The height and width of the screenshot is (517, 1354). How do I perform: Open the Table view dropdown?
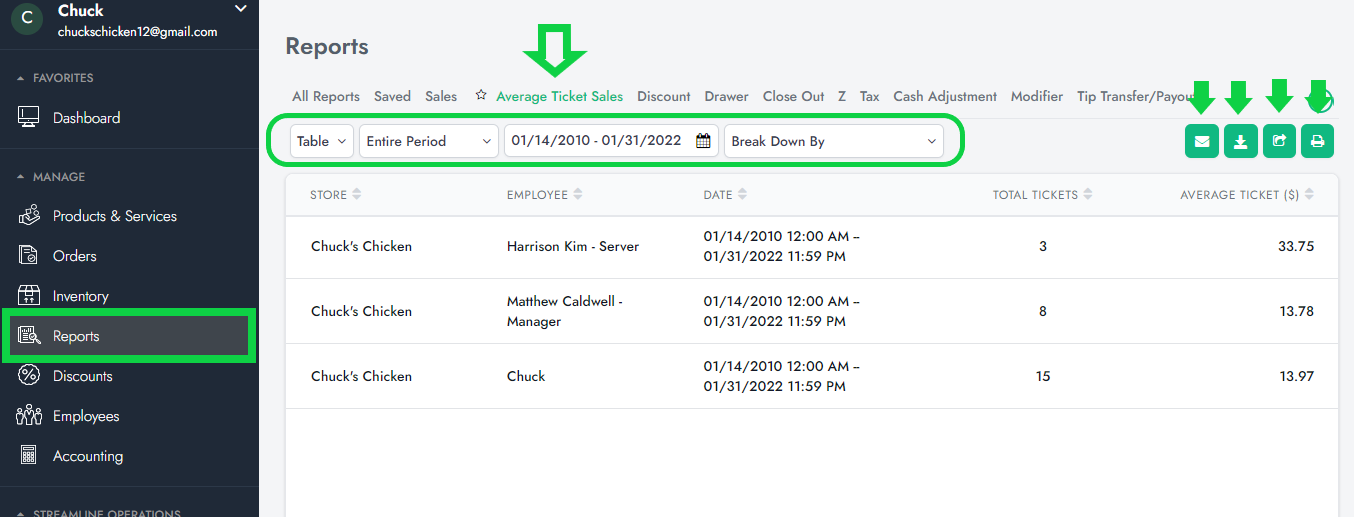(x=321, y=141)
